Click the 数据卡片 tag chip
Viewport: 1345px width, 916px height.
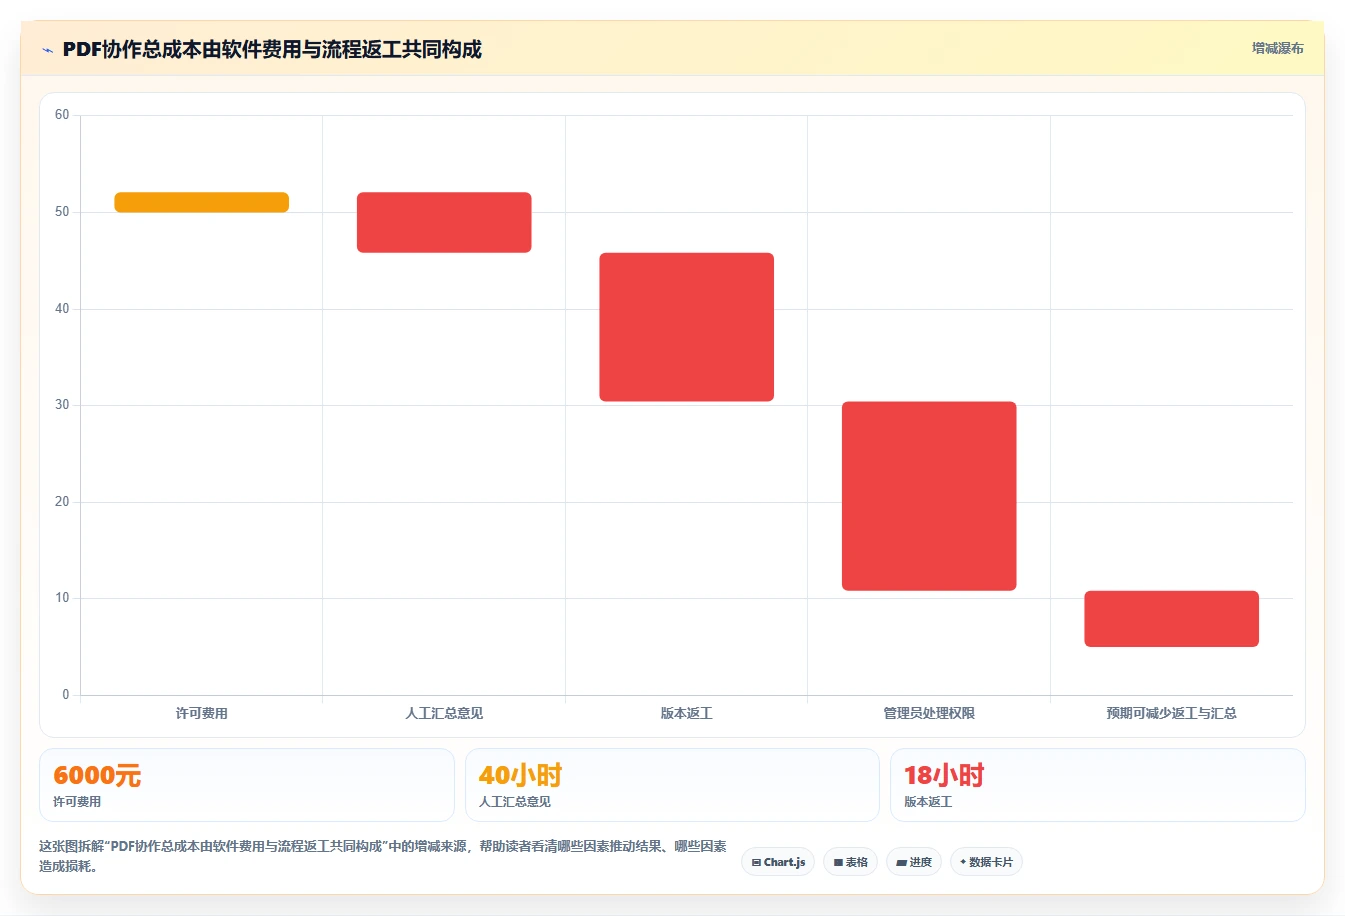[986, 862]
